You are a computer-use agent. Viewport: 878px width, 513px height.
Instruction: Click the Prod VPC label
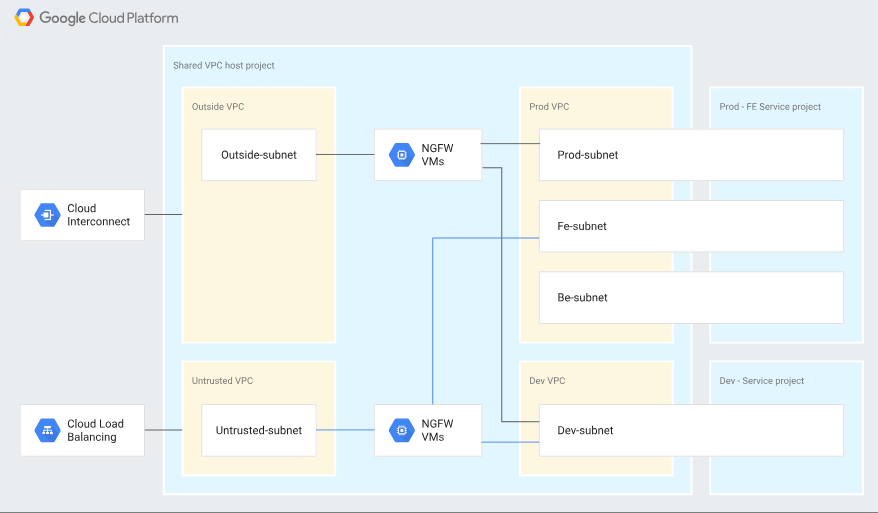[549, 106]
